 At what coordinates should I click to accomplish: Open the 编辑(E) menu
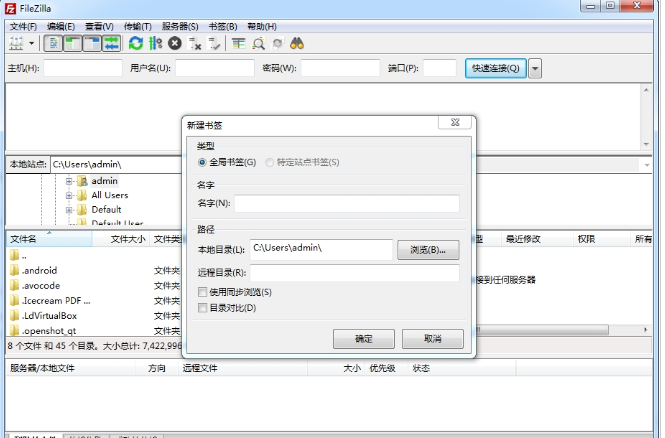point(61,27)
